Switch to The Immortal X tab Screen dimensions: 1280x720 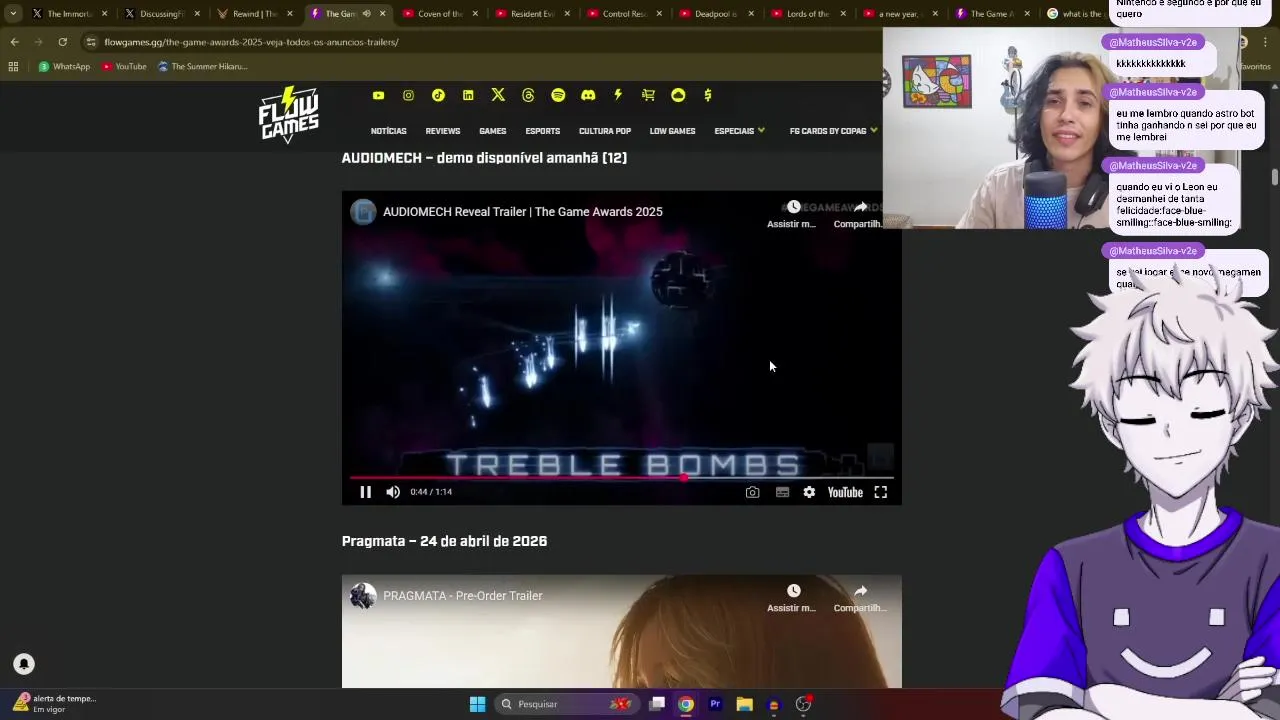pyautogui.click(x=69, y=14)
